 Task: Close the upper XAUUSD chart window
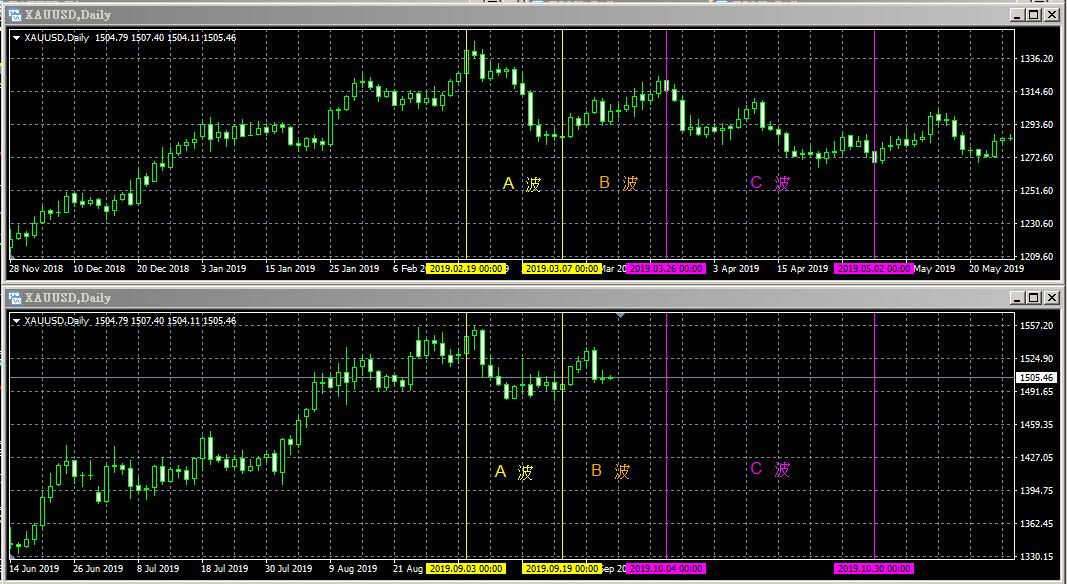1051,14
